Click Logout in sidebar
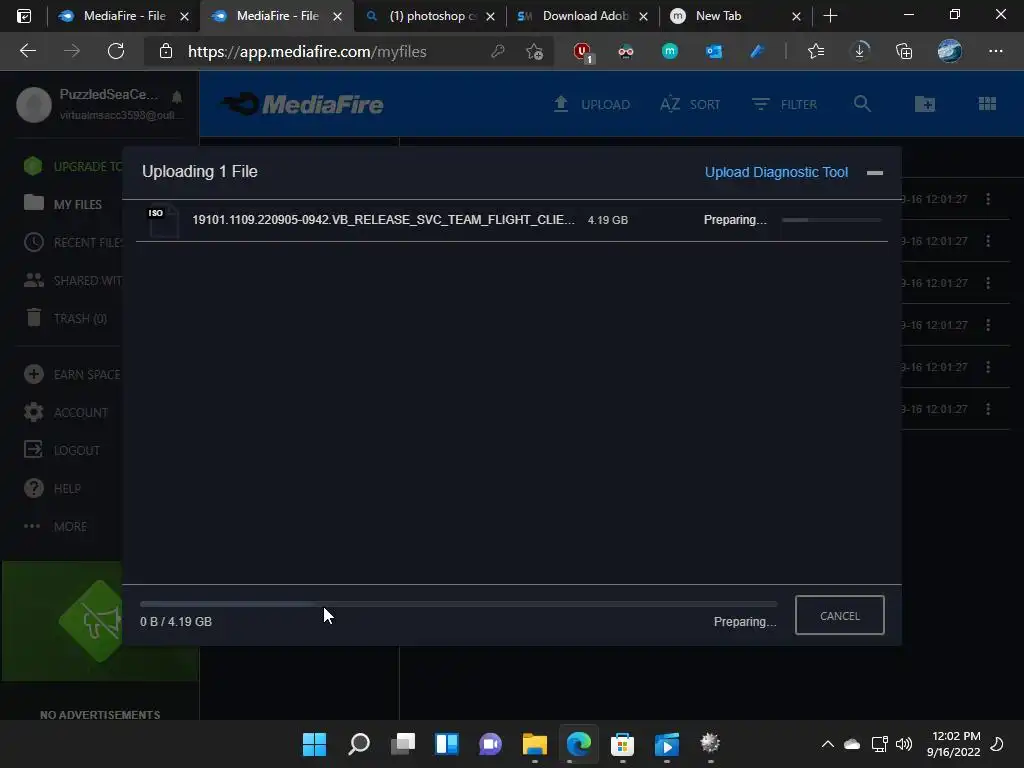The height and width of the screenshot is (768, 1024). click(x=62, y=450)
